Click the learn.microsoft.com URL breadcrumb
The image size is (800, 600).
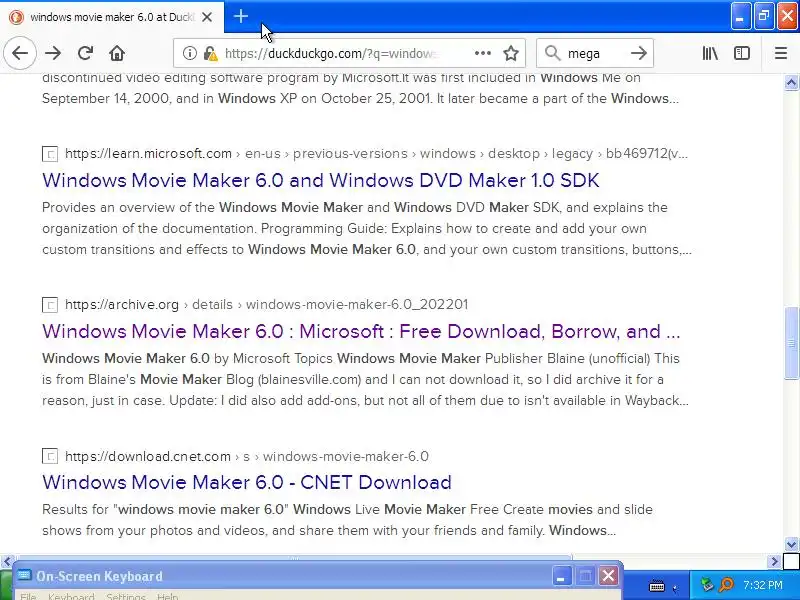[377, 154]
